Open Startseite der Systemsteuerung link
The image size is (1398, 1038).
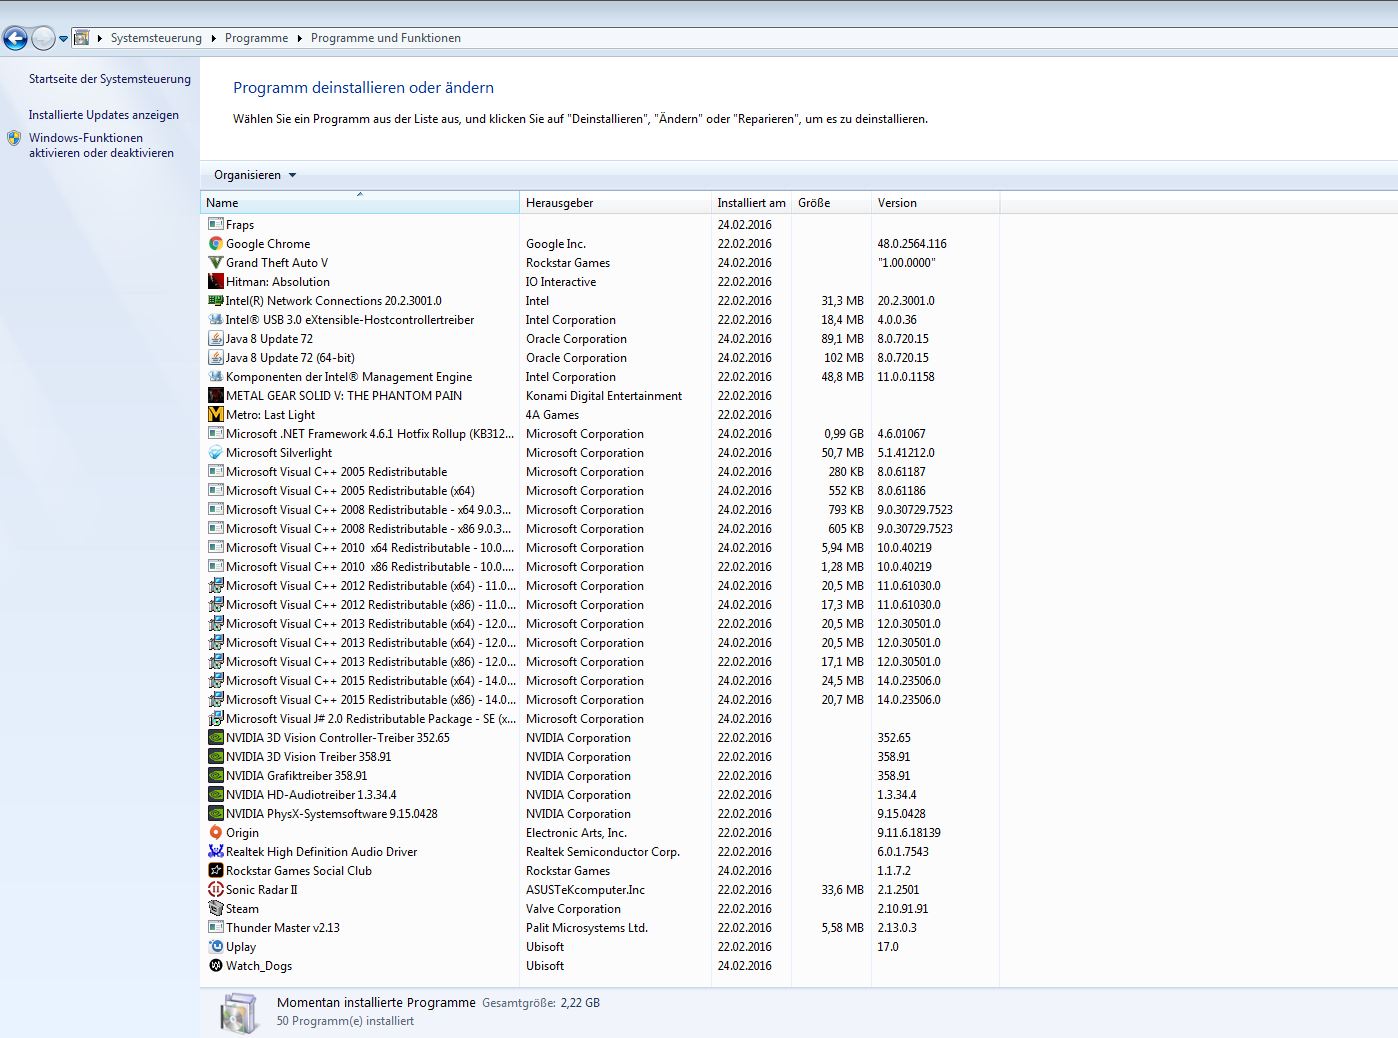(109, 79)
